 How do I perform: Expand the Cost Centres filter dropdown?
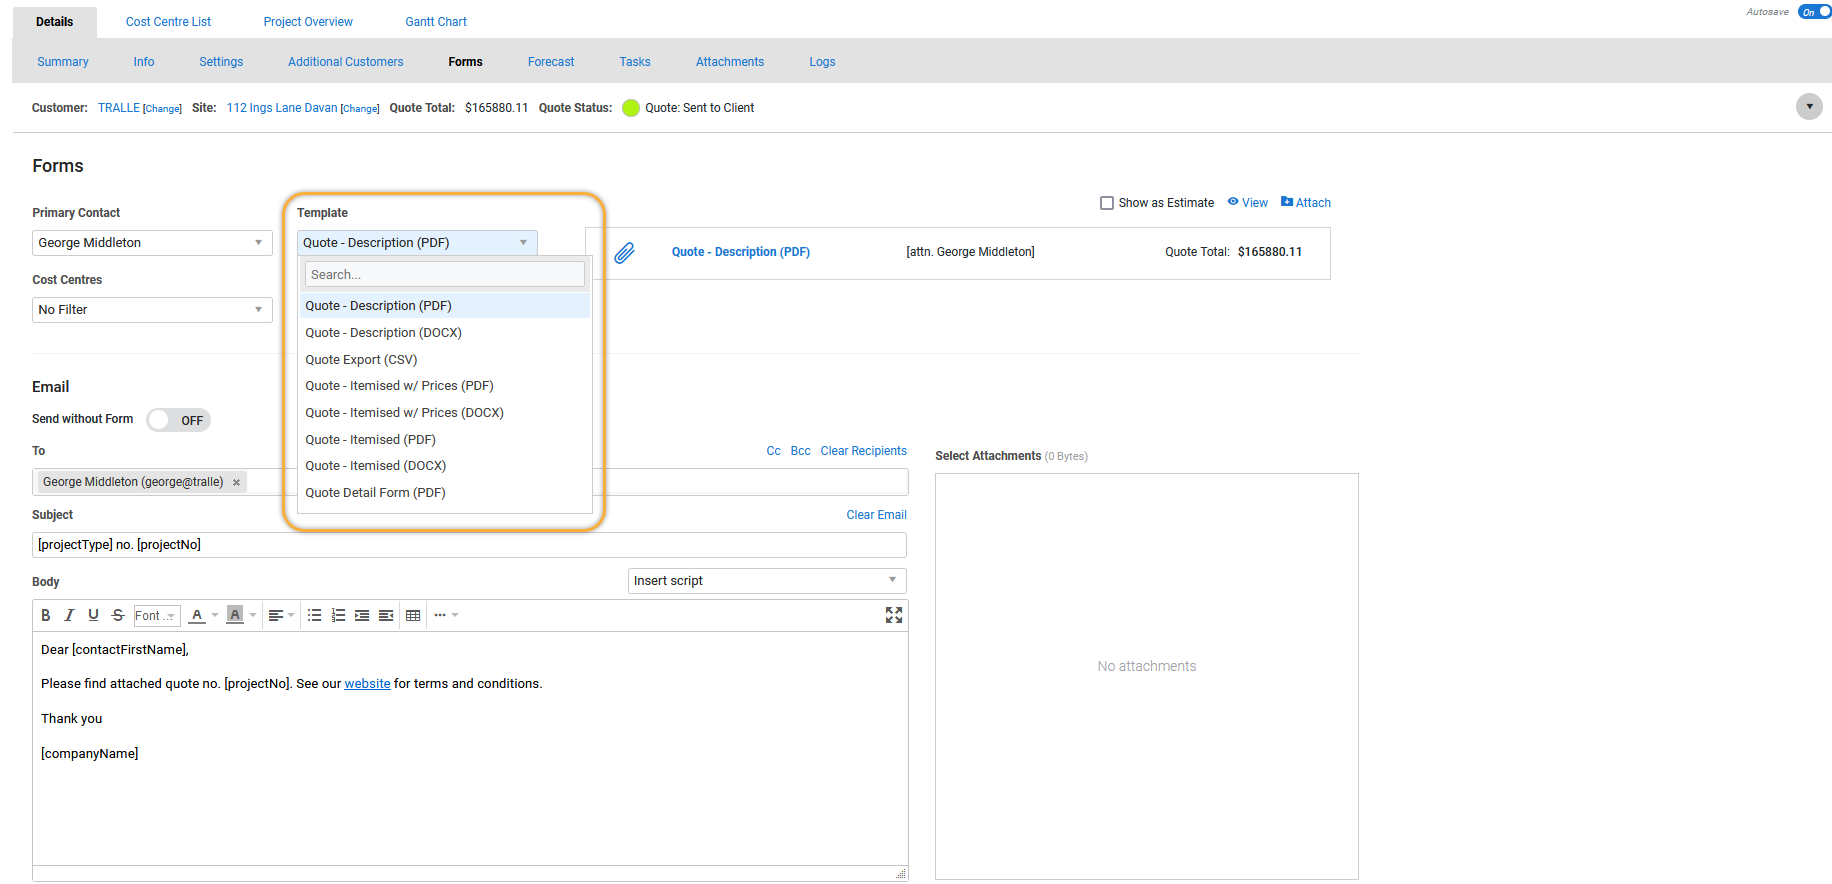[x=152, y=310]
